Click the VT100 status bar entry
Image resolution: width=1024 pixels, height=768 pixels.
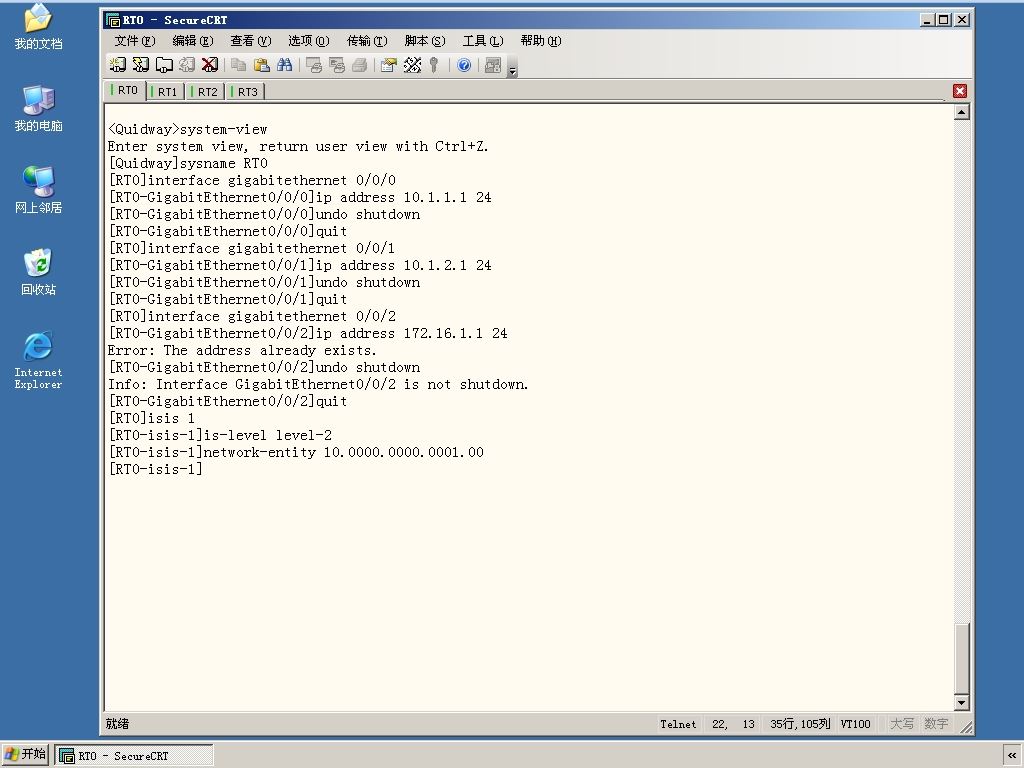[856, 724]
